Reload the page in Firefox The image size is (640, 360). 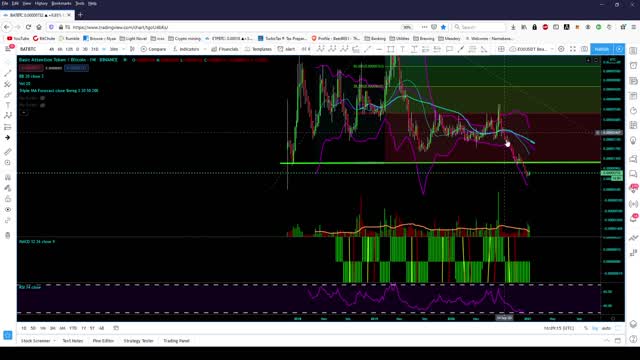28,27
